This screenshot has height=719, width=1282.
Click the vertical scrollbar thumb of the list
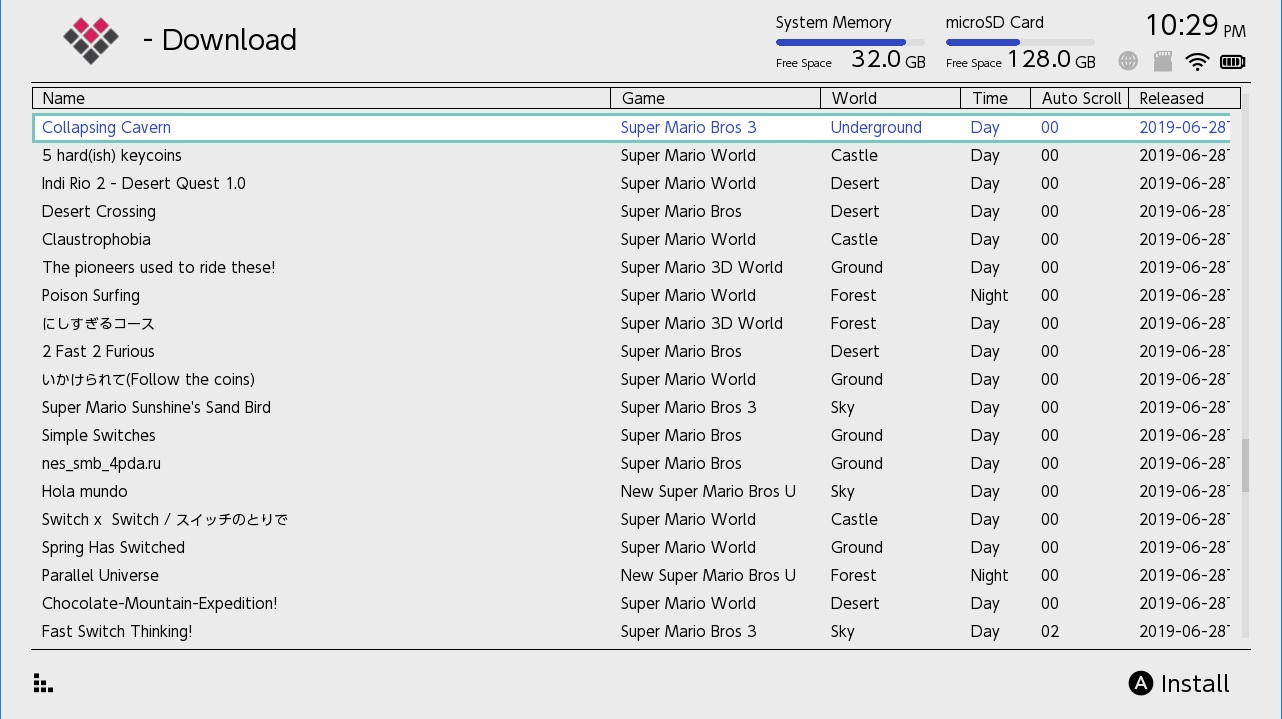tap(1245, 465)
